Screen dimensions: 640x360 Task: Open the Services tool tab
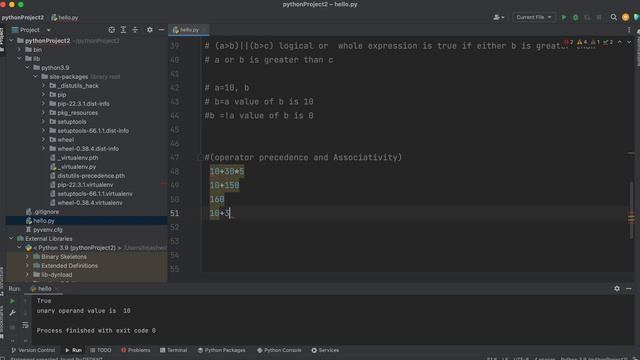[325, 350]
